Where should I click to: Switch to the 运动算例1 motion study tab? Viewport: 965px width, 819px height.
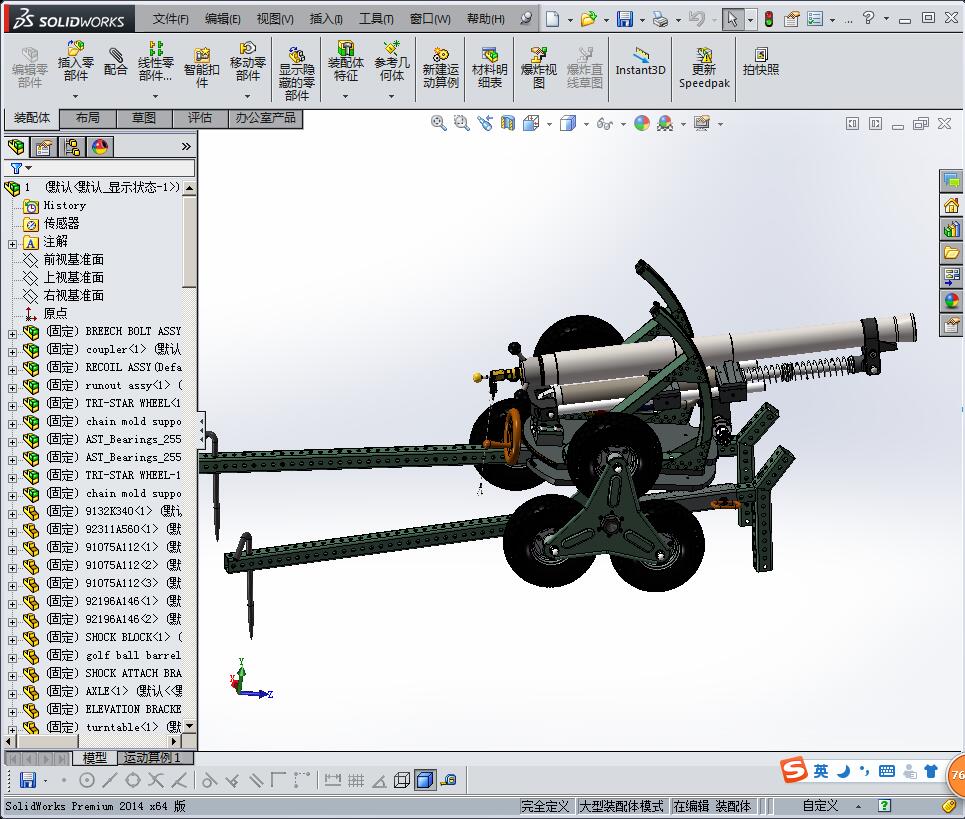151,757
